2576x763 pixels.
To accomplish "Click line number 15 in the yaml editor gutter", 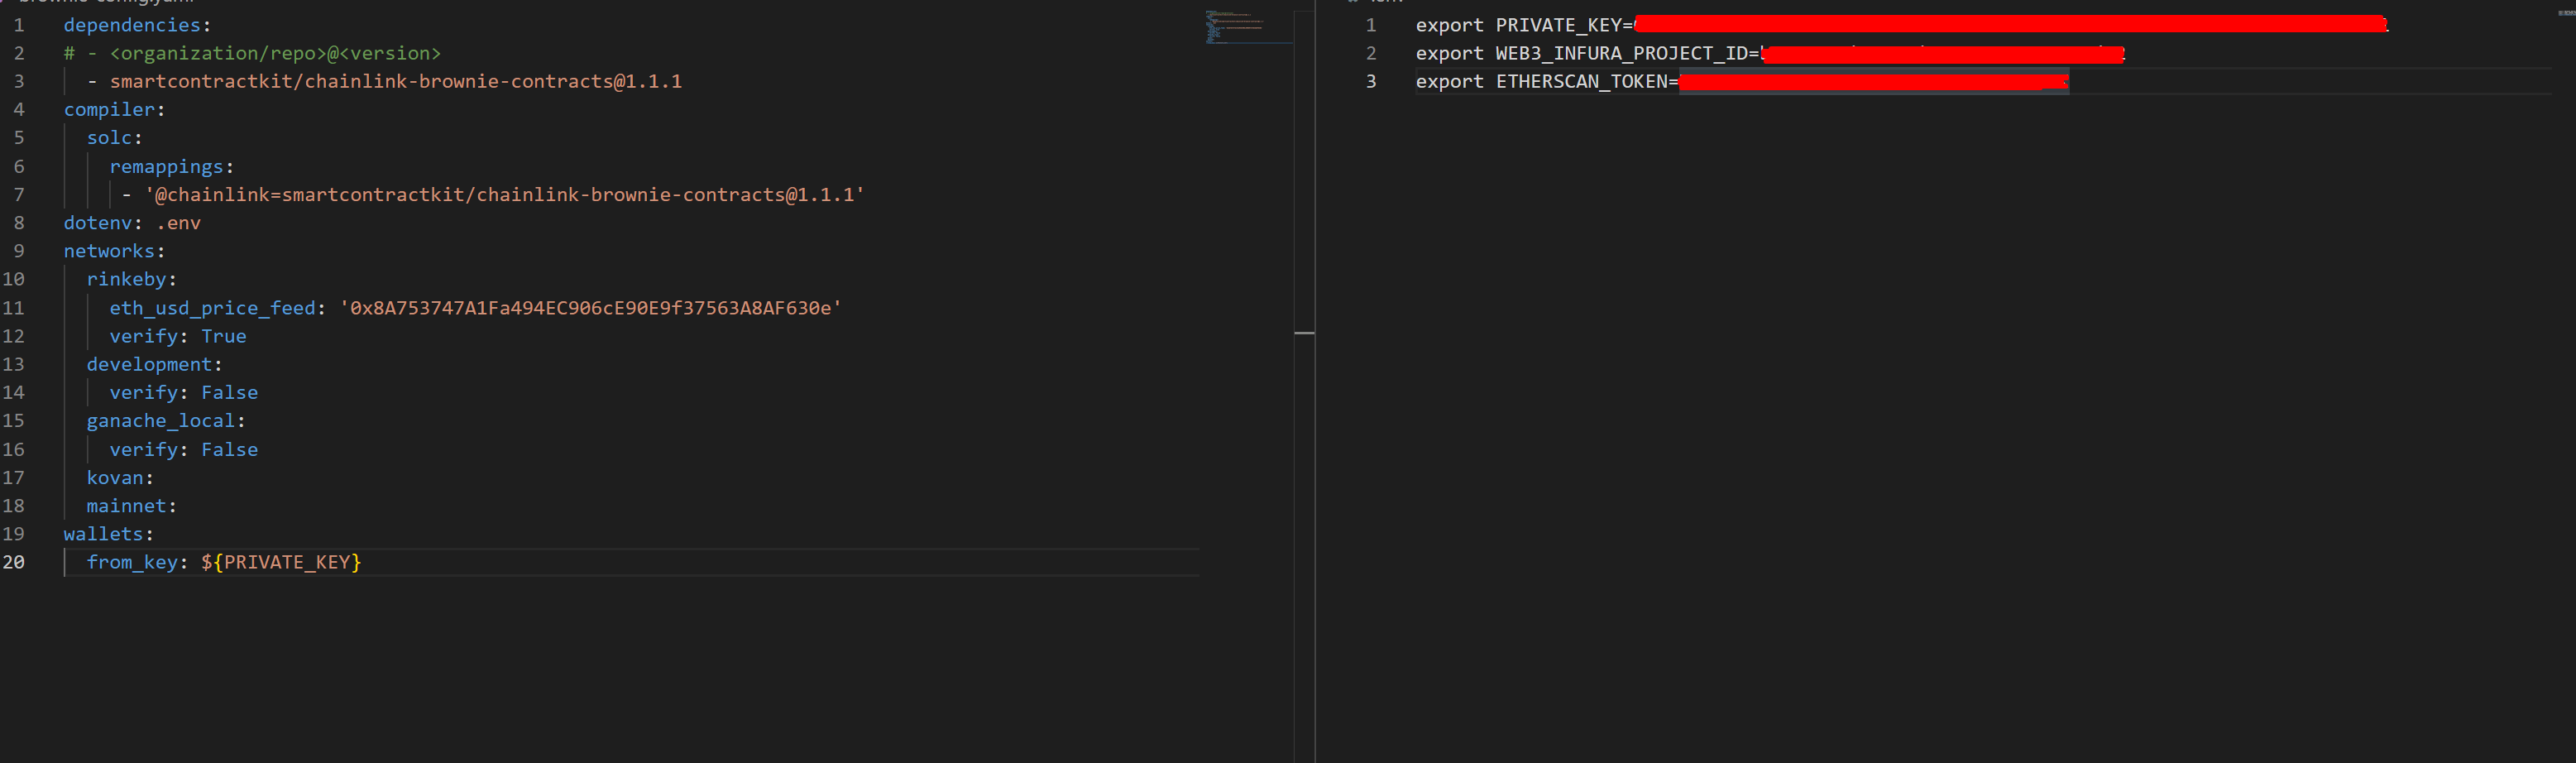I will tap(13, 421).
